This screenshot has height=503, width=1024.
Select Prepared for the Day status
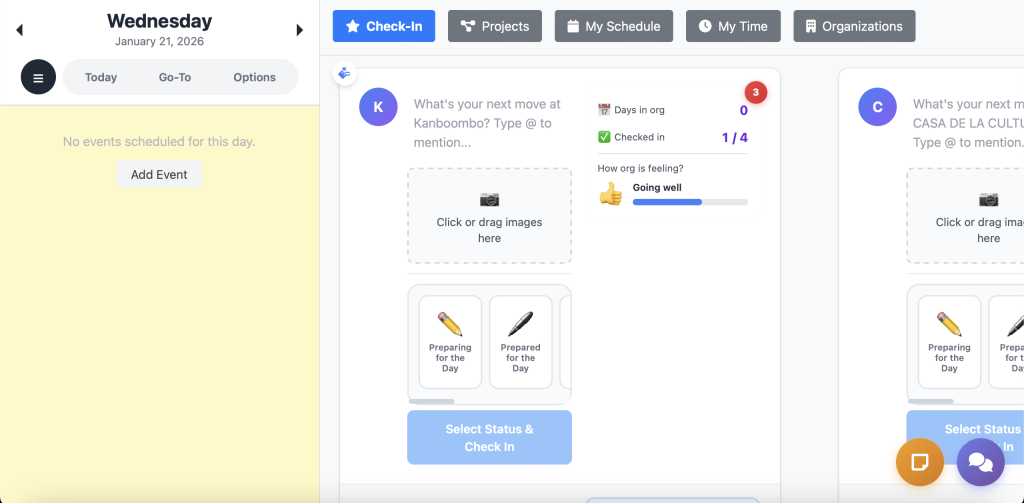pyautogui.click(x=520, y=341)
